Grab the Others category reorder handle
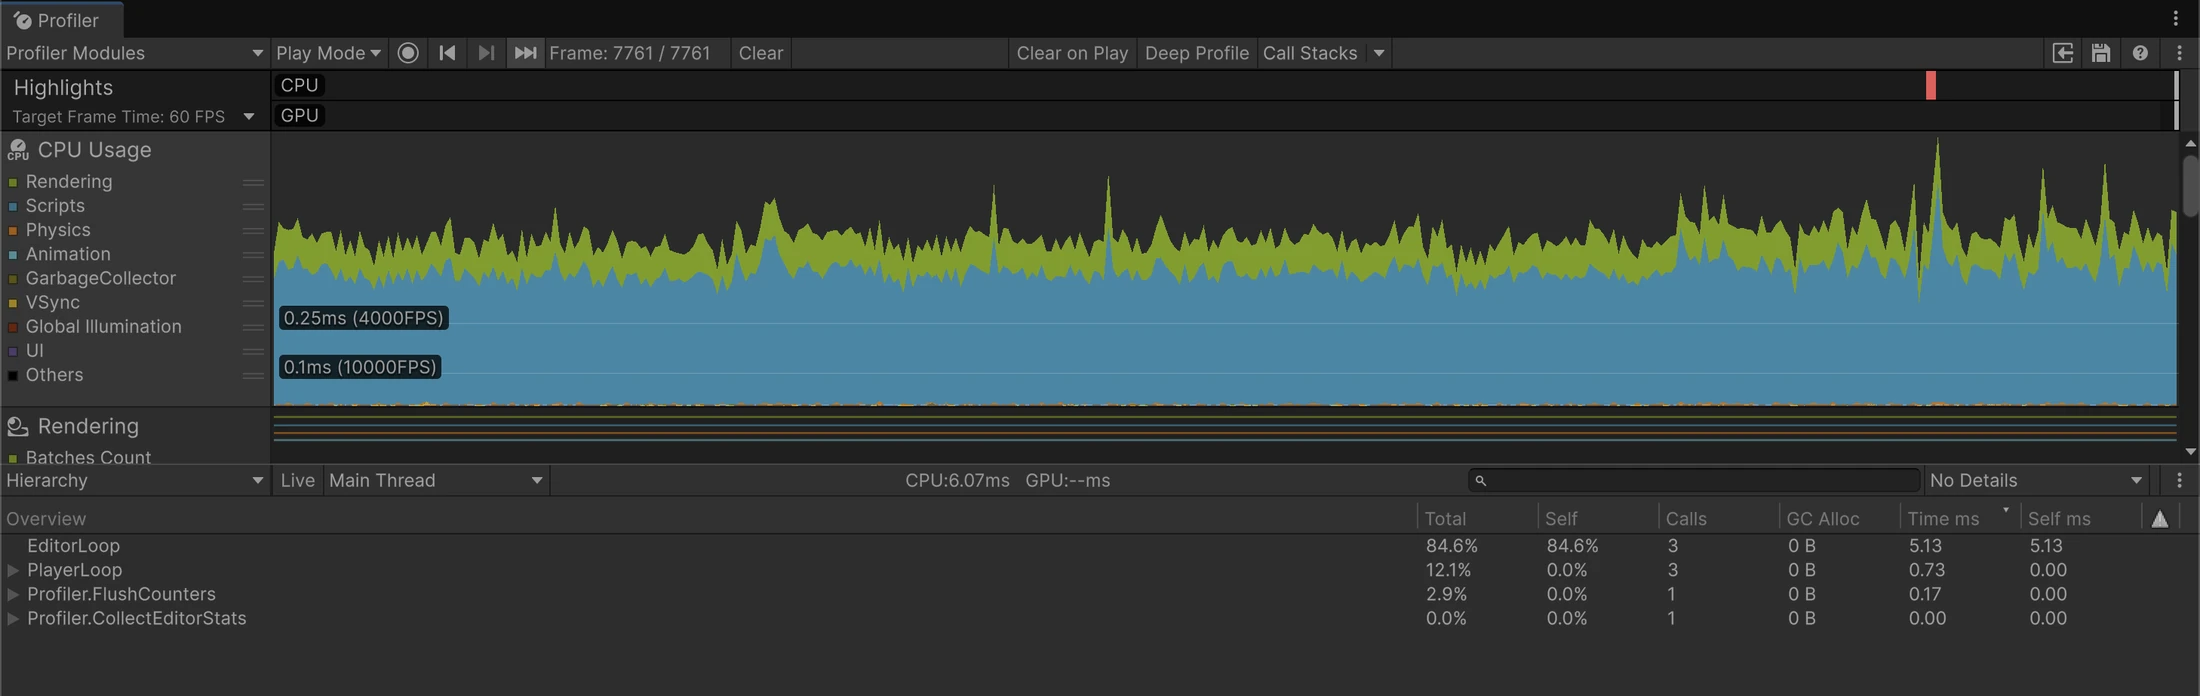The image size is (2200, 696). pos(253,376)
